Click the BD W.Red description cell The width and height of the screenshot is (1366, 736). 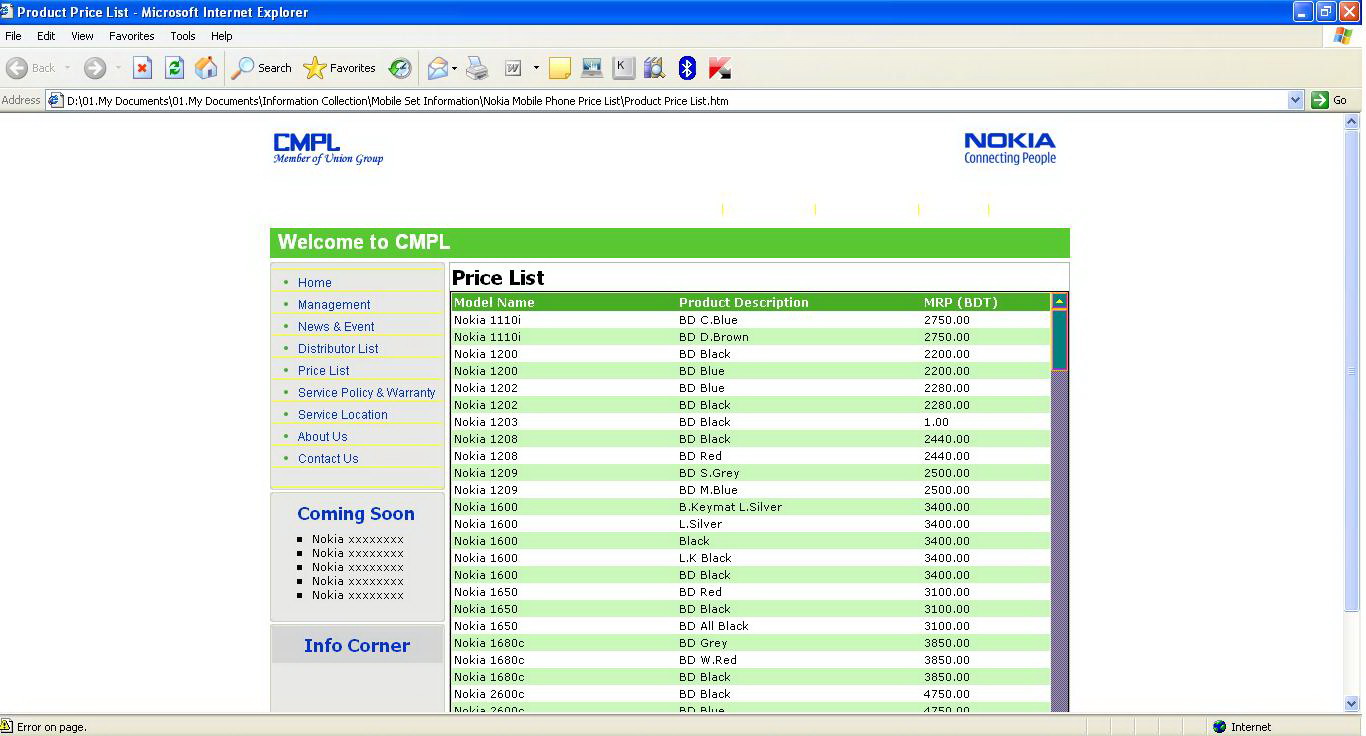tap(707, 660)
